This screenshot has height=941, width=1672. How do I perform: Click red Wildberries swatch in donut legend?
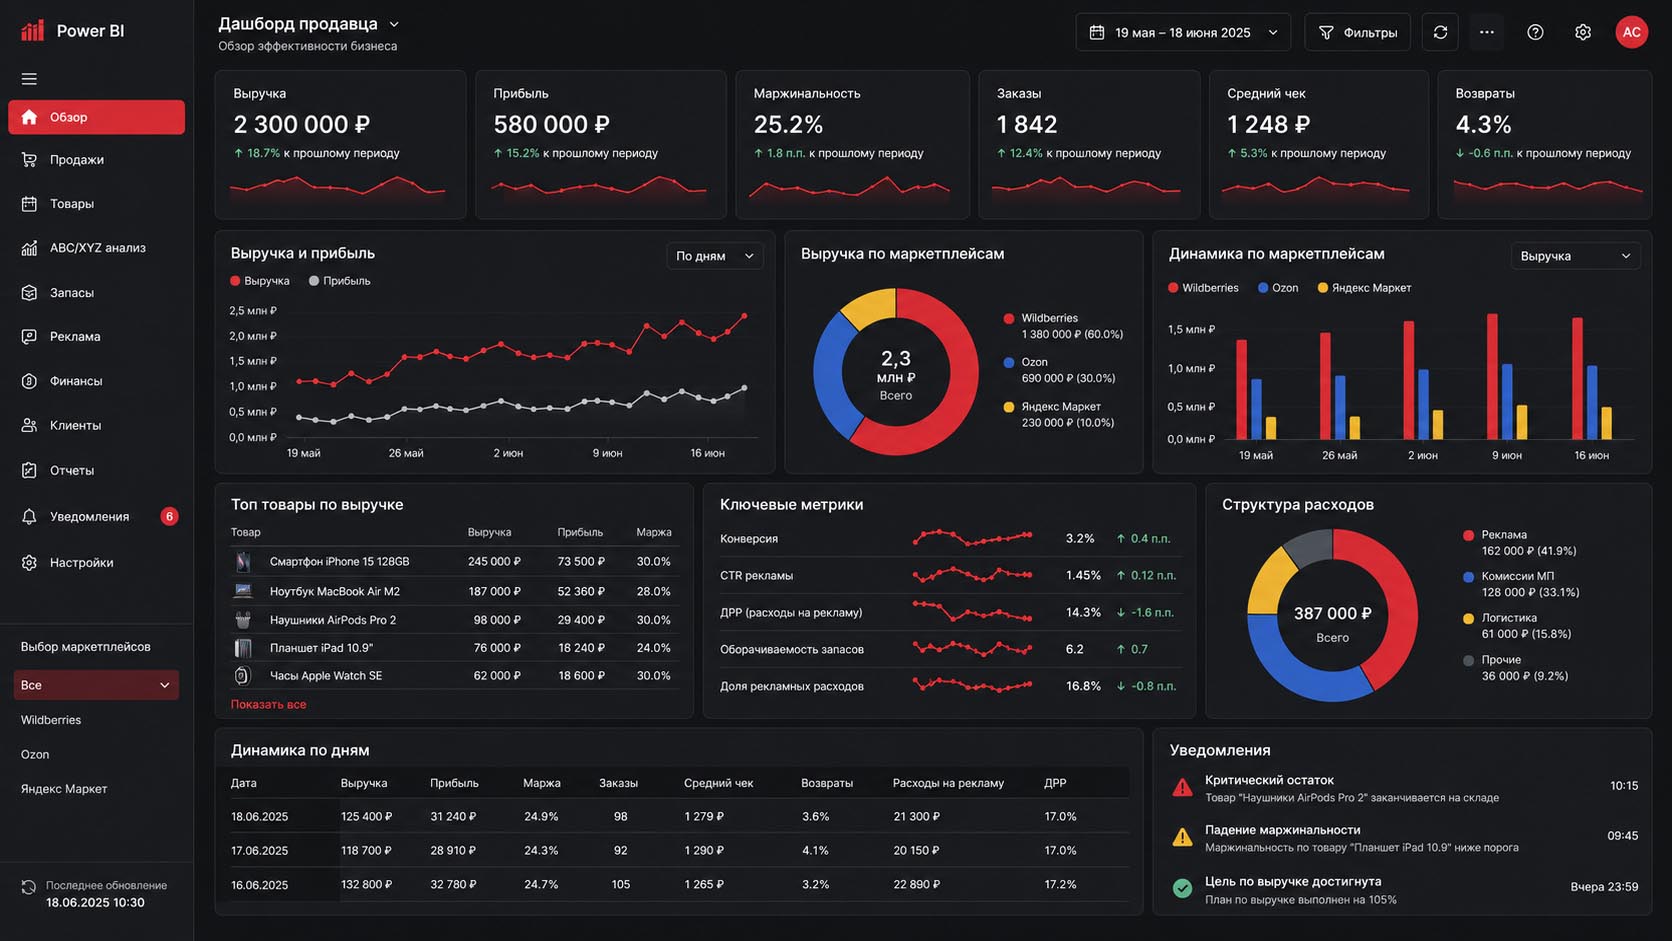pos(1009,319)
